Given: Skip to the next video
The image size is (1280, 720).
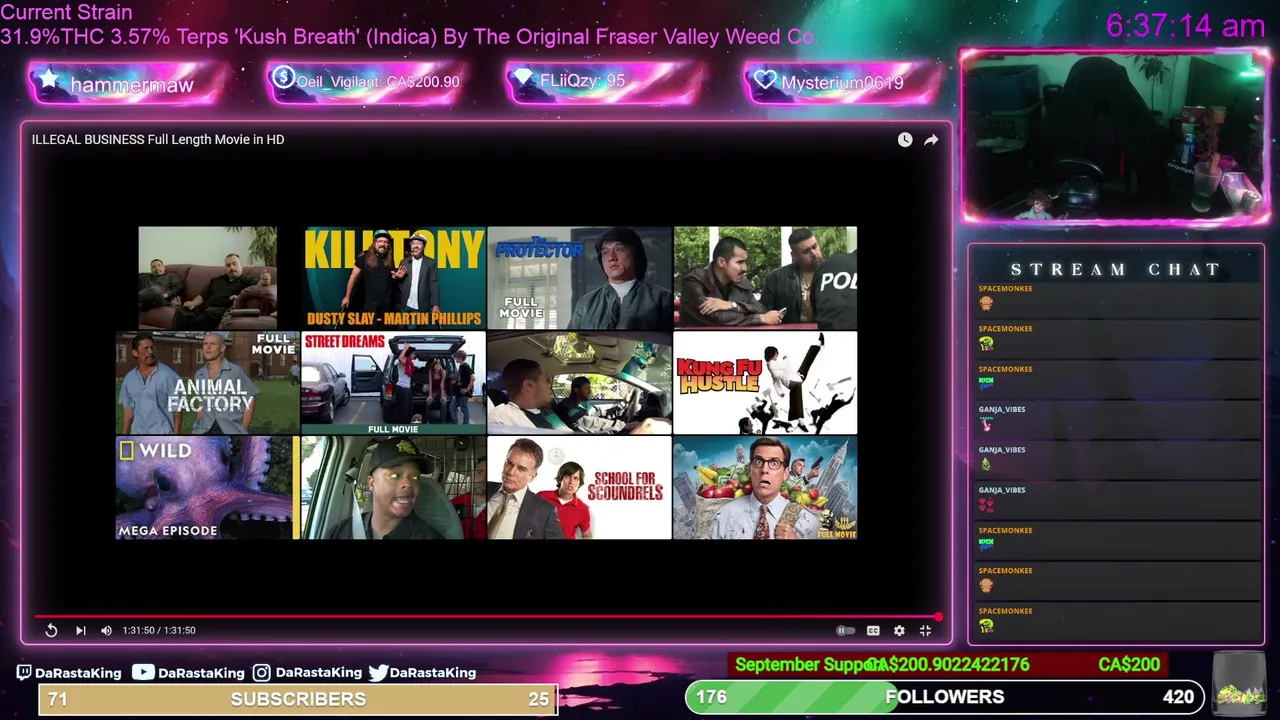Looking at the screenshot, I should [81, 630].
